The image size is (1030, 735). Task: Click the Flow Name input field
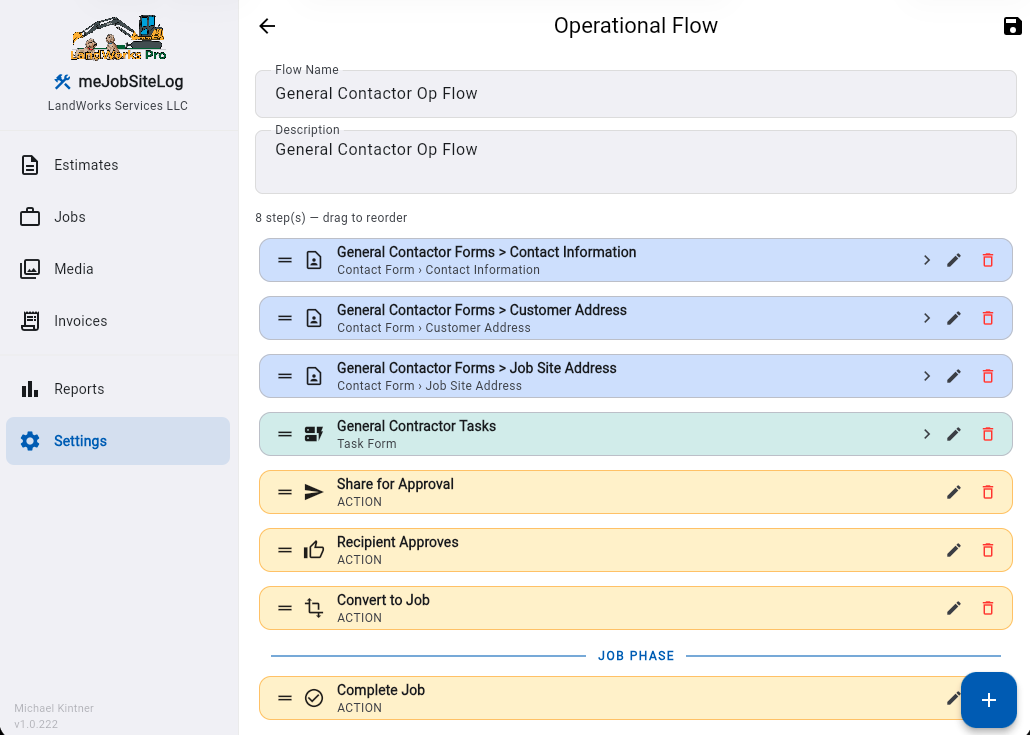click(636, 93)
